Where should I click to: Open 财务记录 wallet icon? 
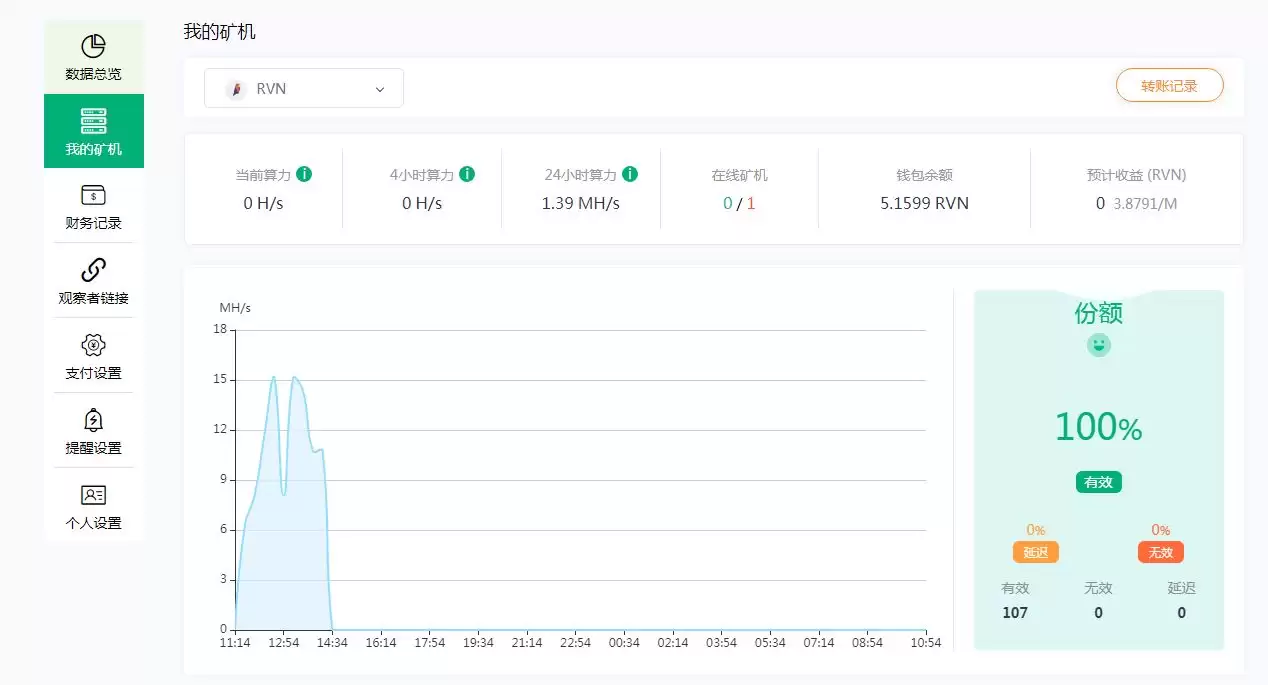[x=93, y=195]
